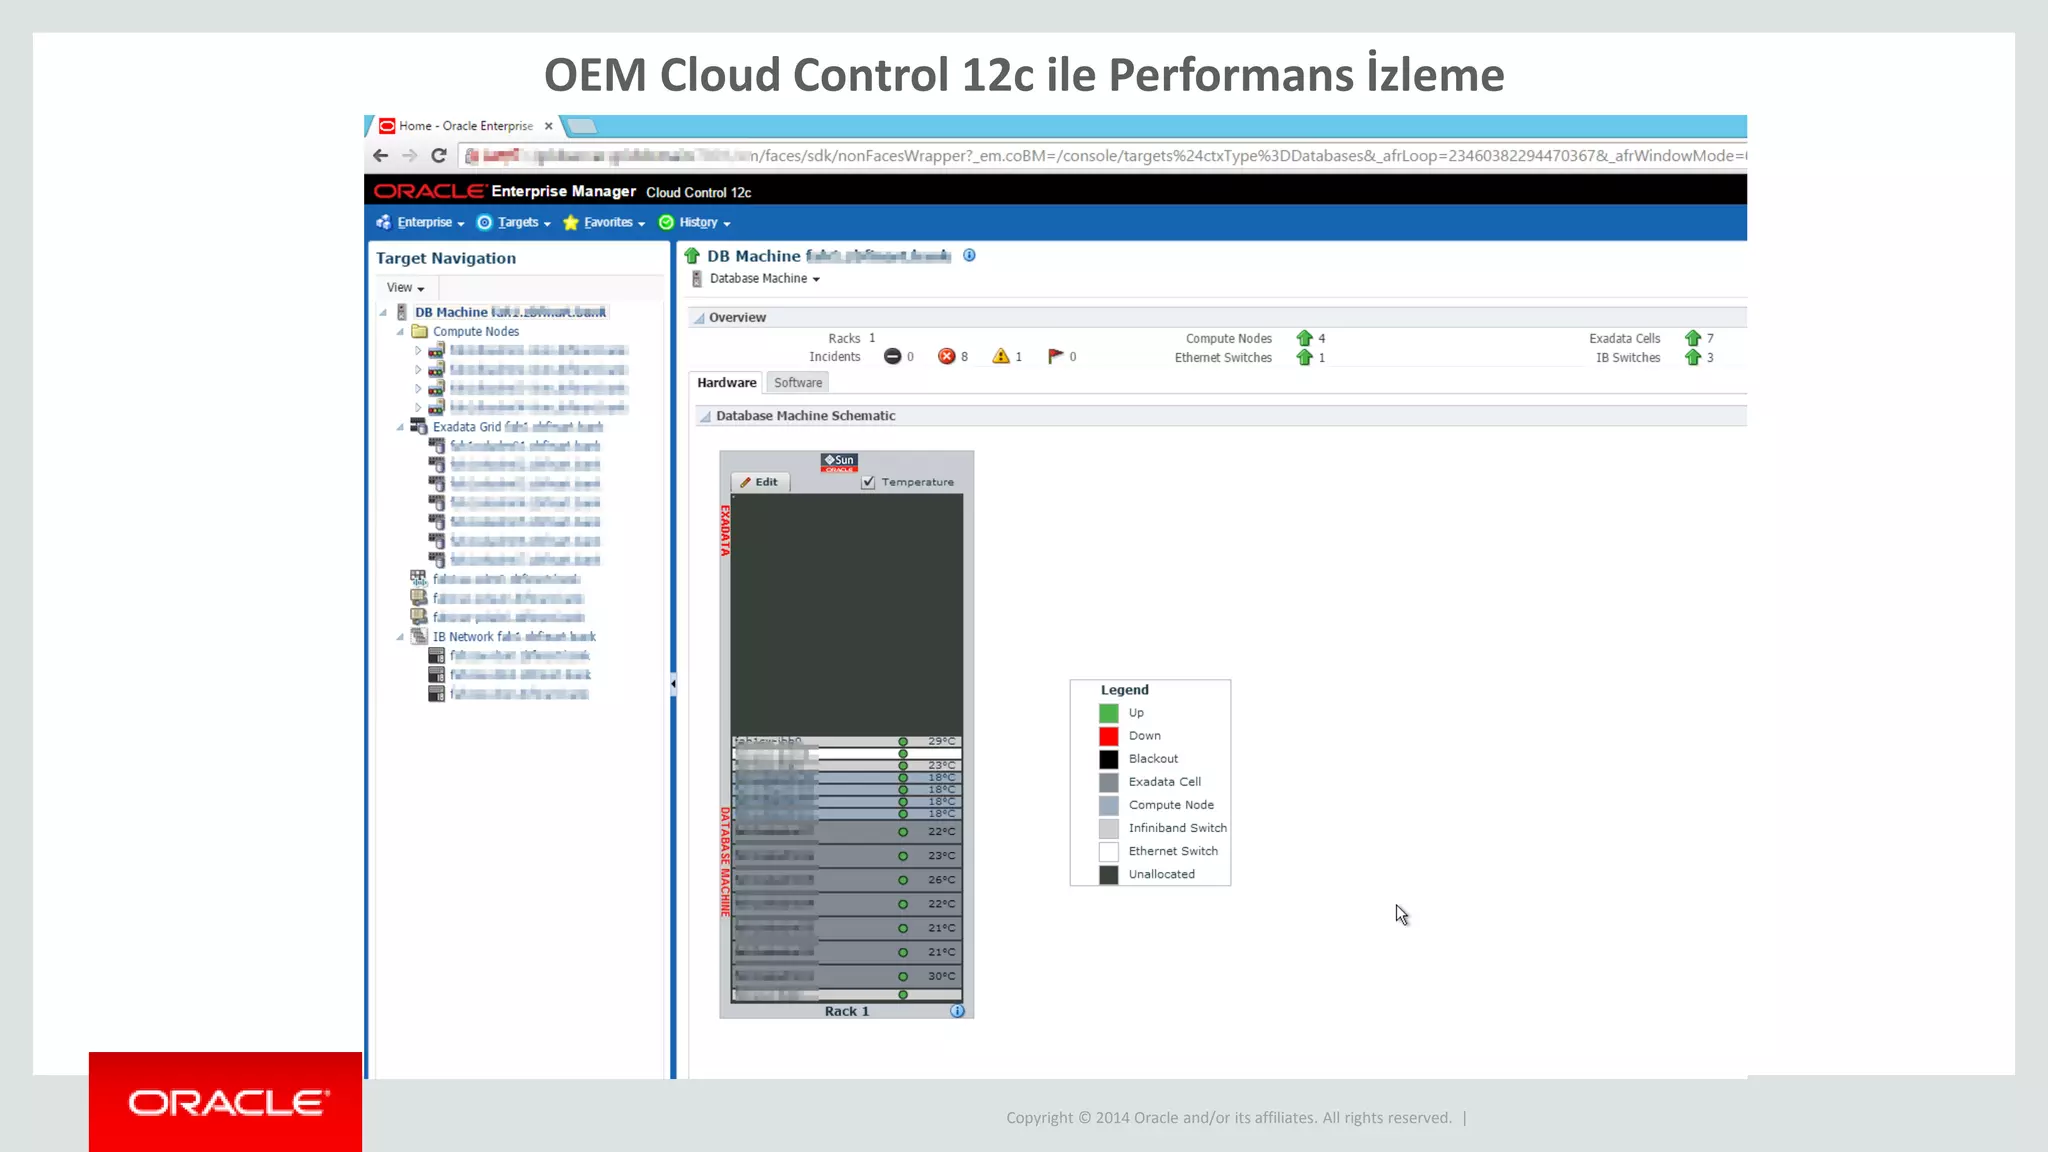The image size is (2048, 1152).
Task: Click the Down red legend swatch
Action: [1108, 736]
